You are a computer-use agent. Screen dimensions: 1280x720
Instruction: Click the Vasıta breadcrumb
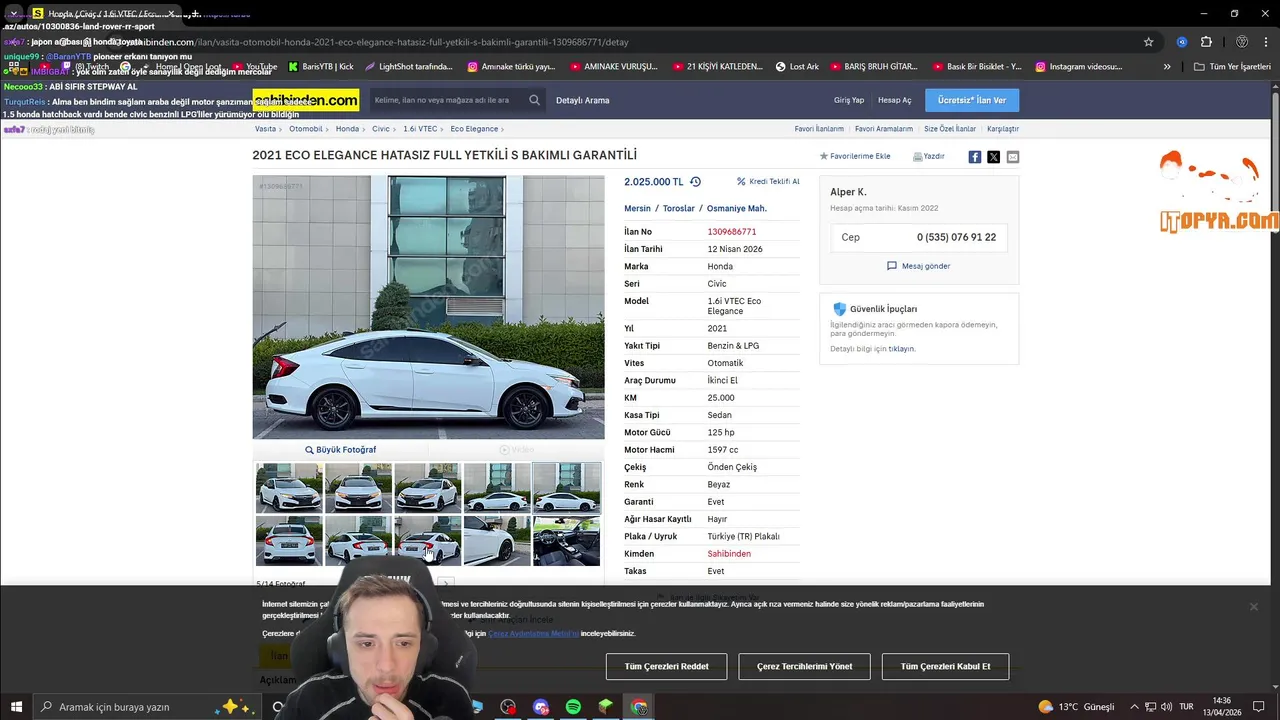[265, 129]
